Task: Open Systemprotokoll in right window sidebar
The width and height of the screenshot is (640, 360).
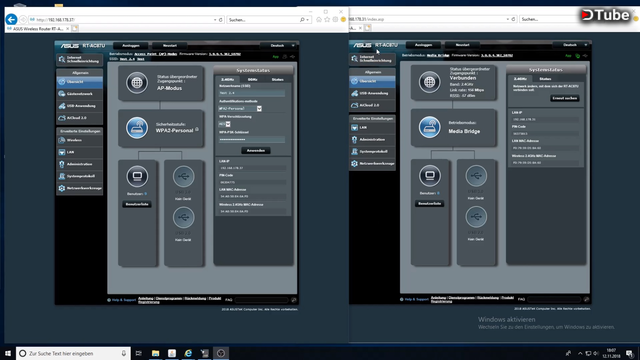Action: [372, 151]
